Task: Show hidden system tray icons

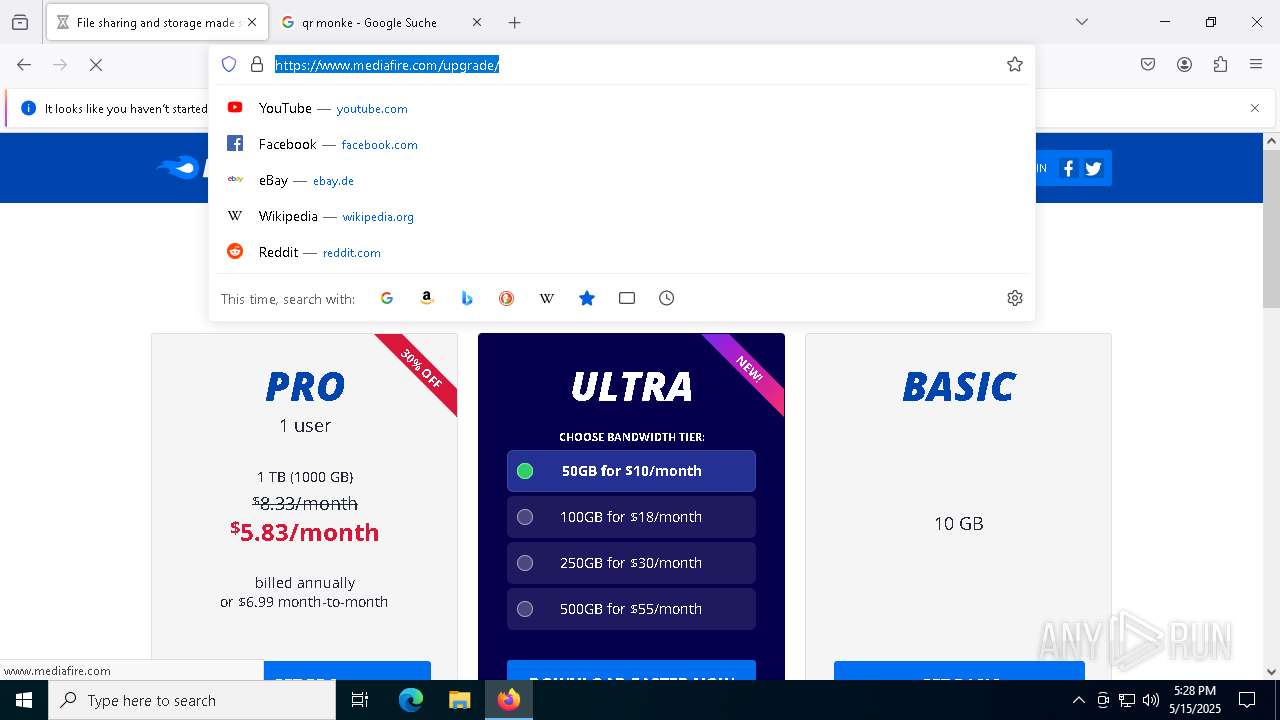Action: coord(1078,700)
